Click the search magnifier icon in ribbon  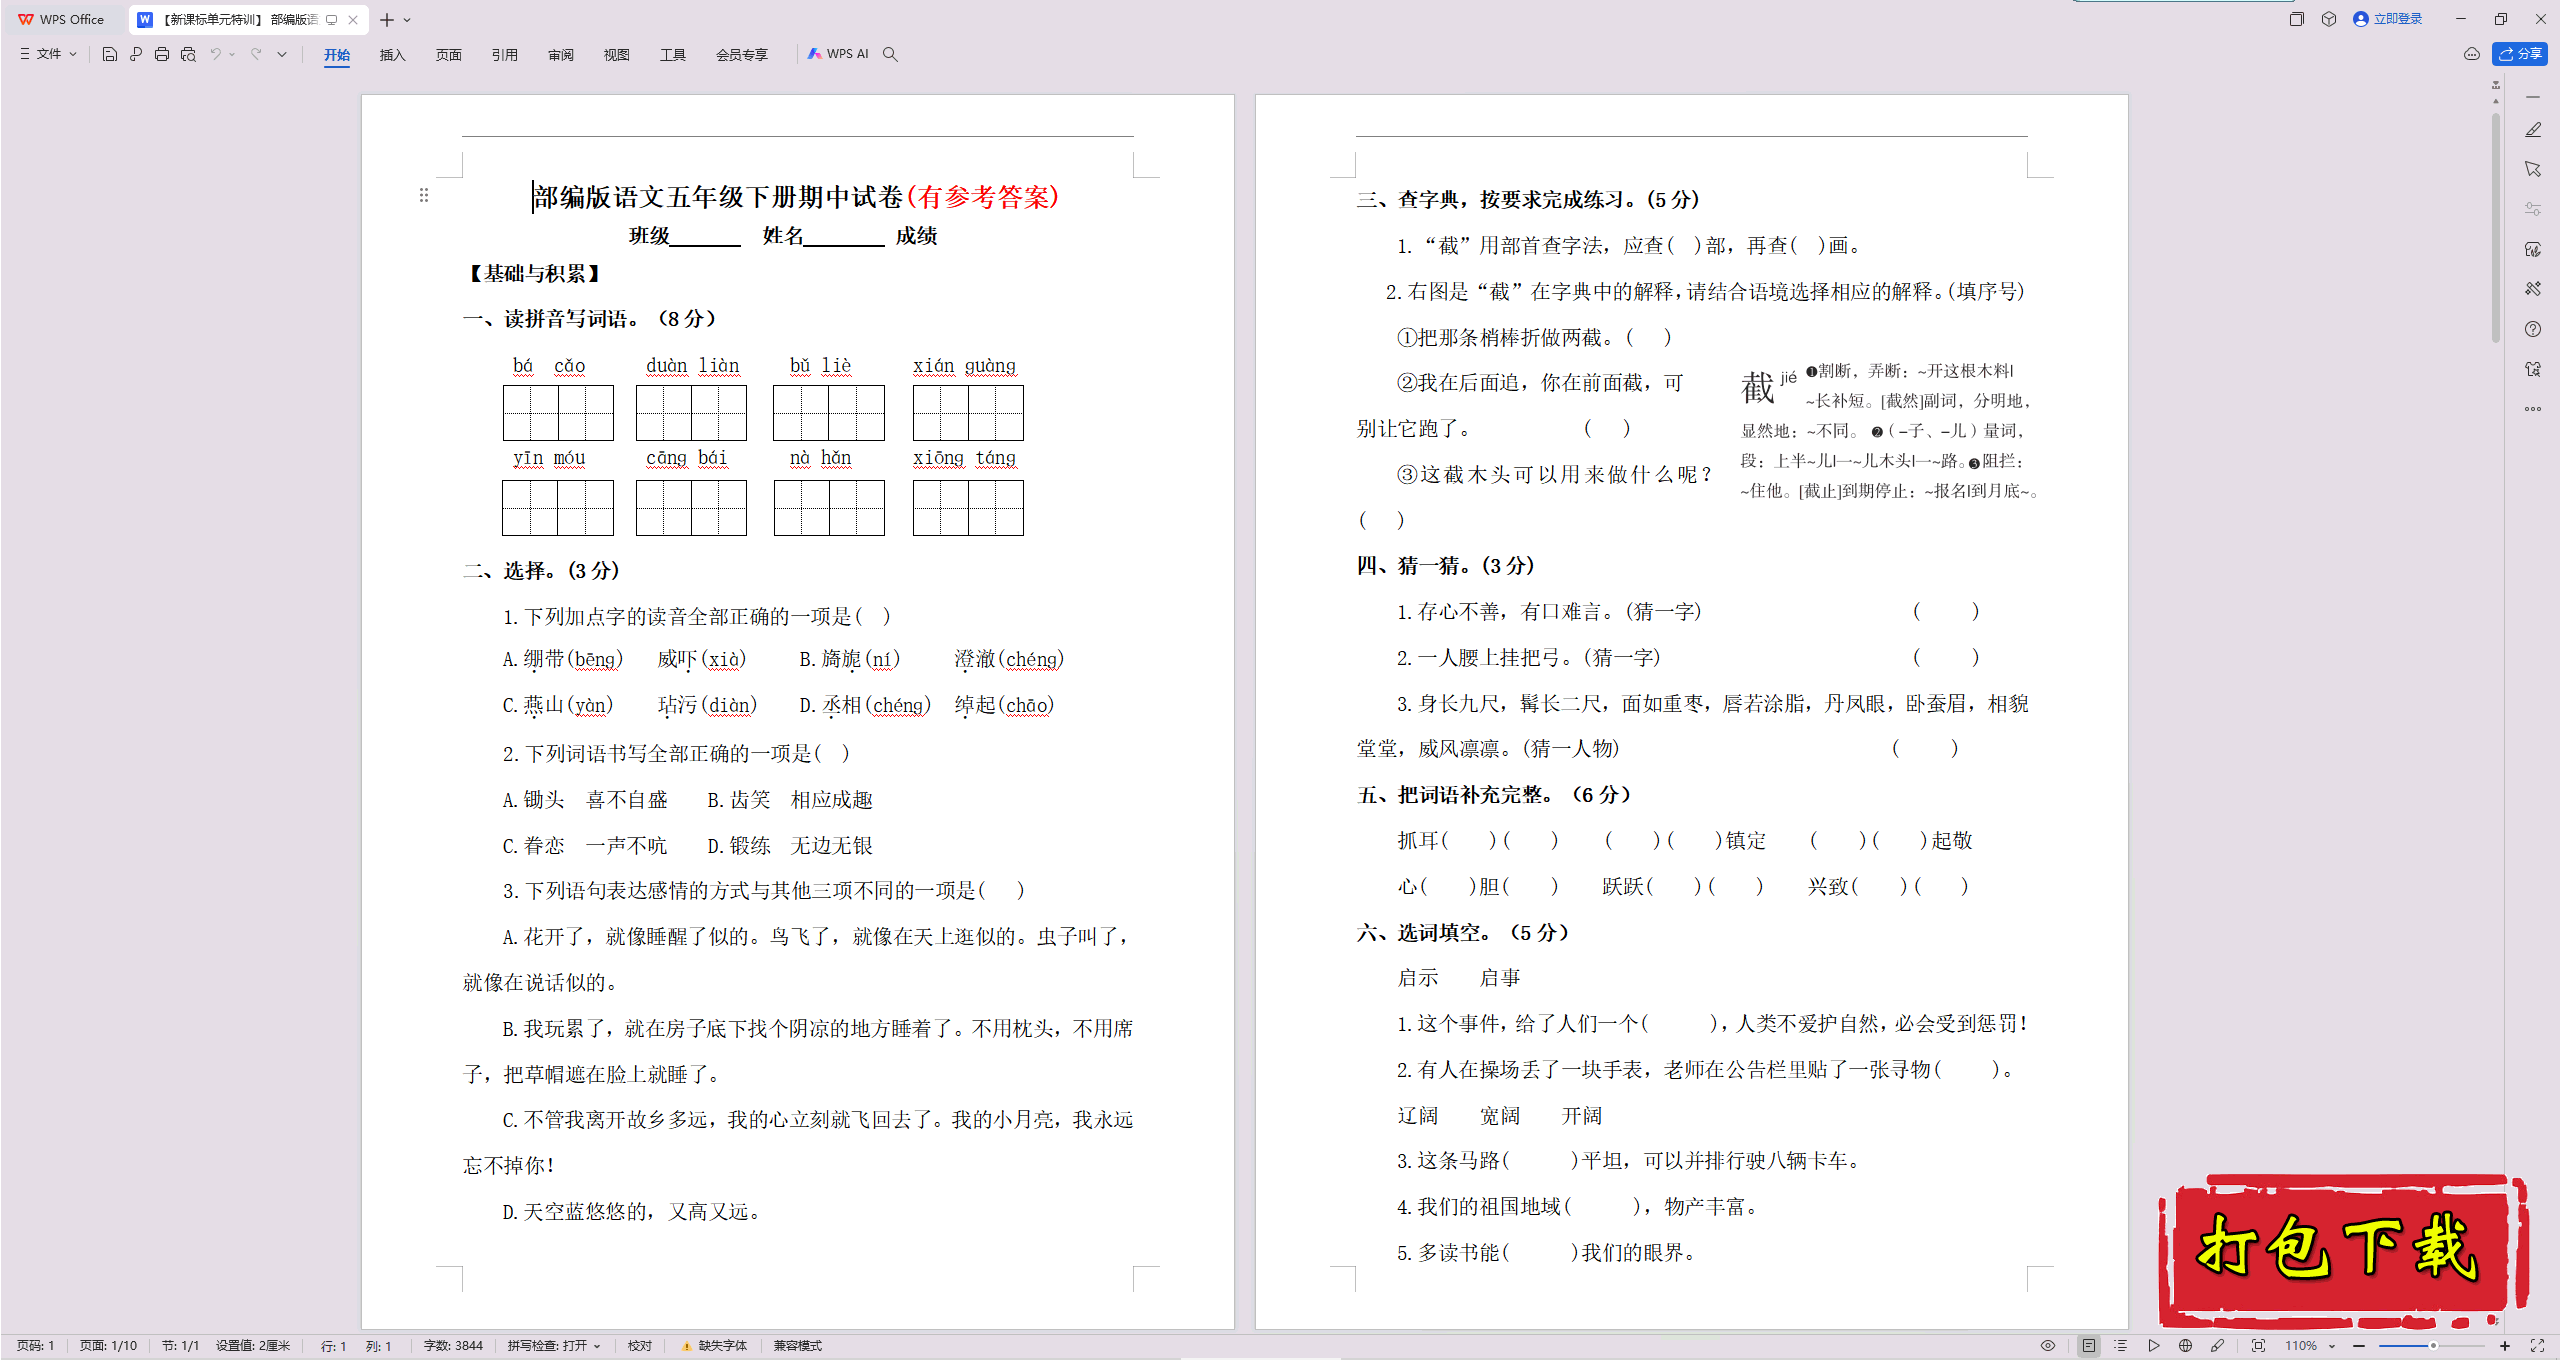890,54
